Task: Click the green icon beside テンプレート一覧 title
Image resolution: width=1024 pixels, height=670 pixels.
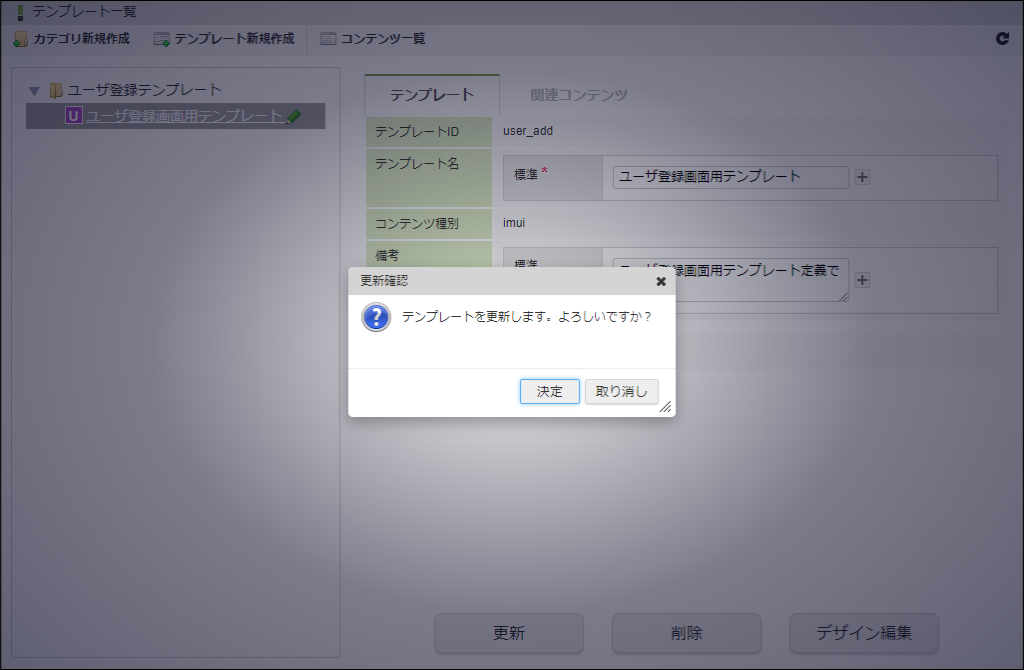Action: tap(20, 12)
